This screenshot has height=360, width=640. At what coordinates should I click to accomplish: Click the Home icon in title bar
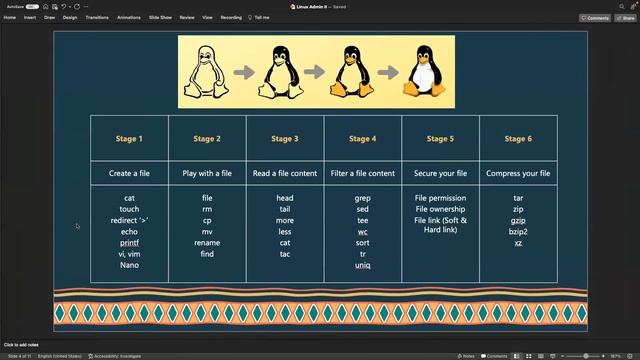pyautogui.click(x=46, y=7)
